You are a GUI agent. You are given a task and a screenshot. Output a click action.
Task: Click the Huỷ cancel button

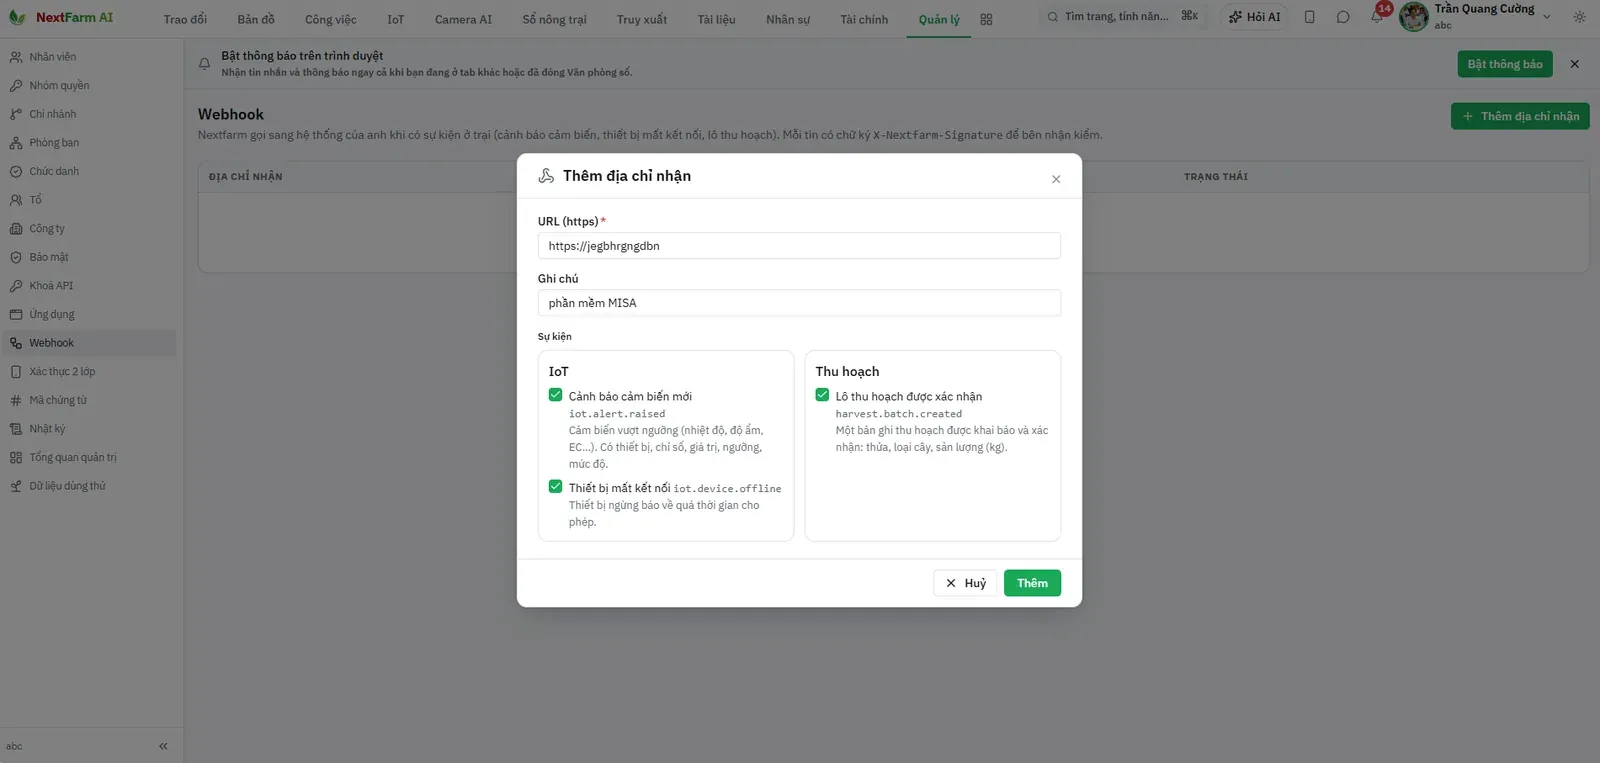click(x=966, y=583)
